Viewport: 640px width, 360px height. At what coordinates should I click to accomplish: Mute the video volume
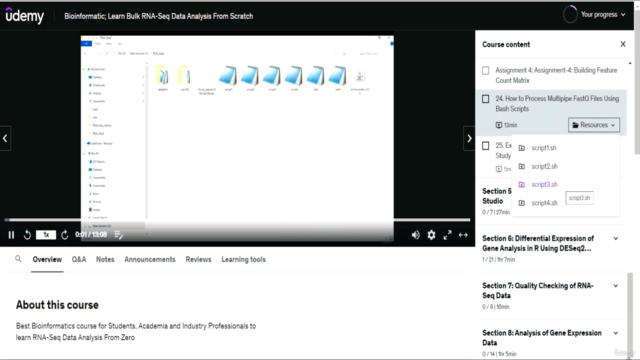click(x=416, y=235)
